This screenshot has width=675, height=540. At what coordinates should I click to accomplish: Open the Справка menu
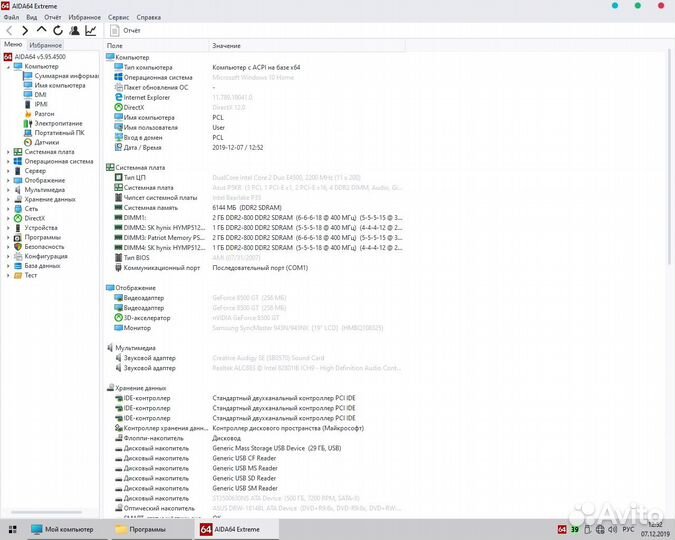click(x=149, y=17)
